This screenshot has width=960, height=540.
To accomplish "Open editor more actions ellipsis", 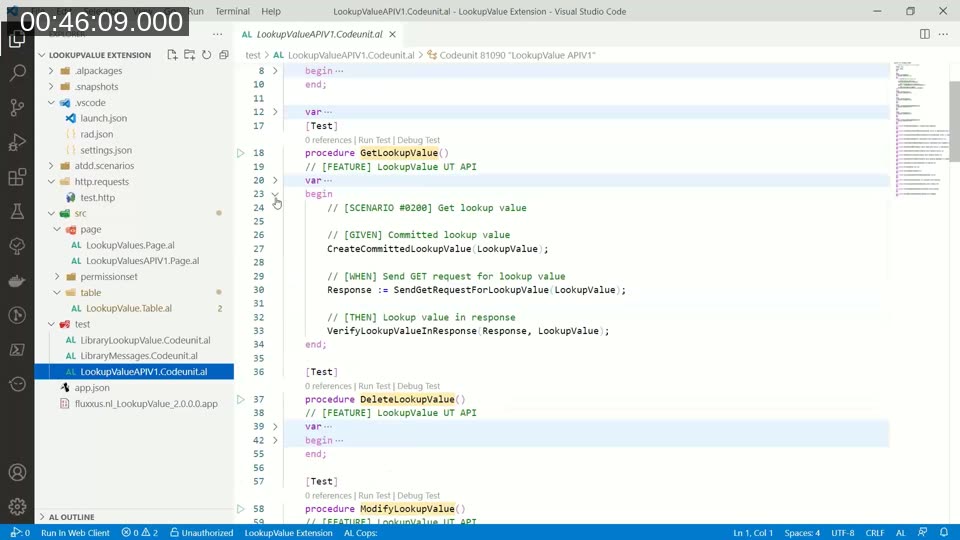I will click(x=943, y=34).
